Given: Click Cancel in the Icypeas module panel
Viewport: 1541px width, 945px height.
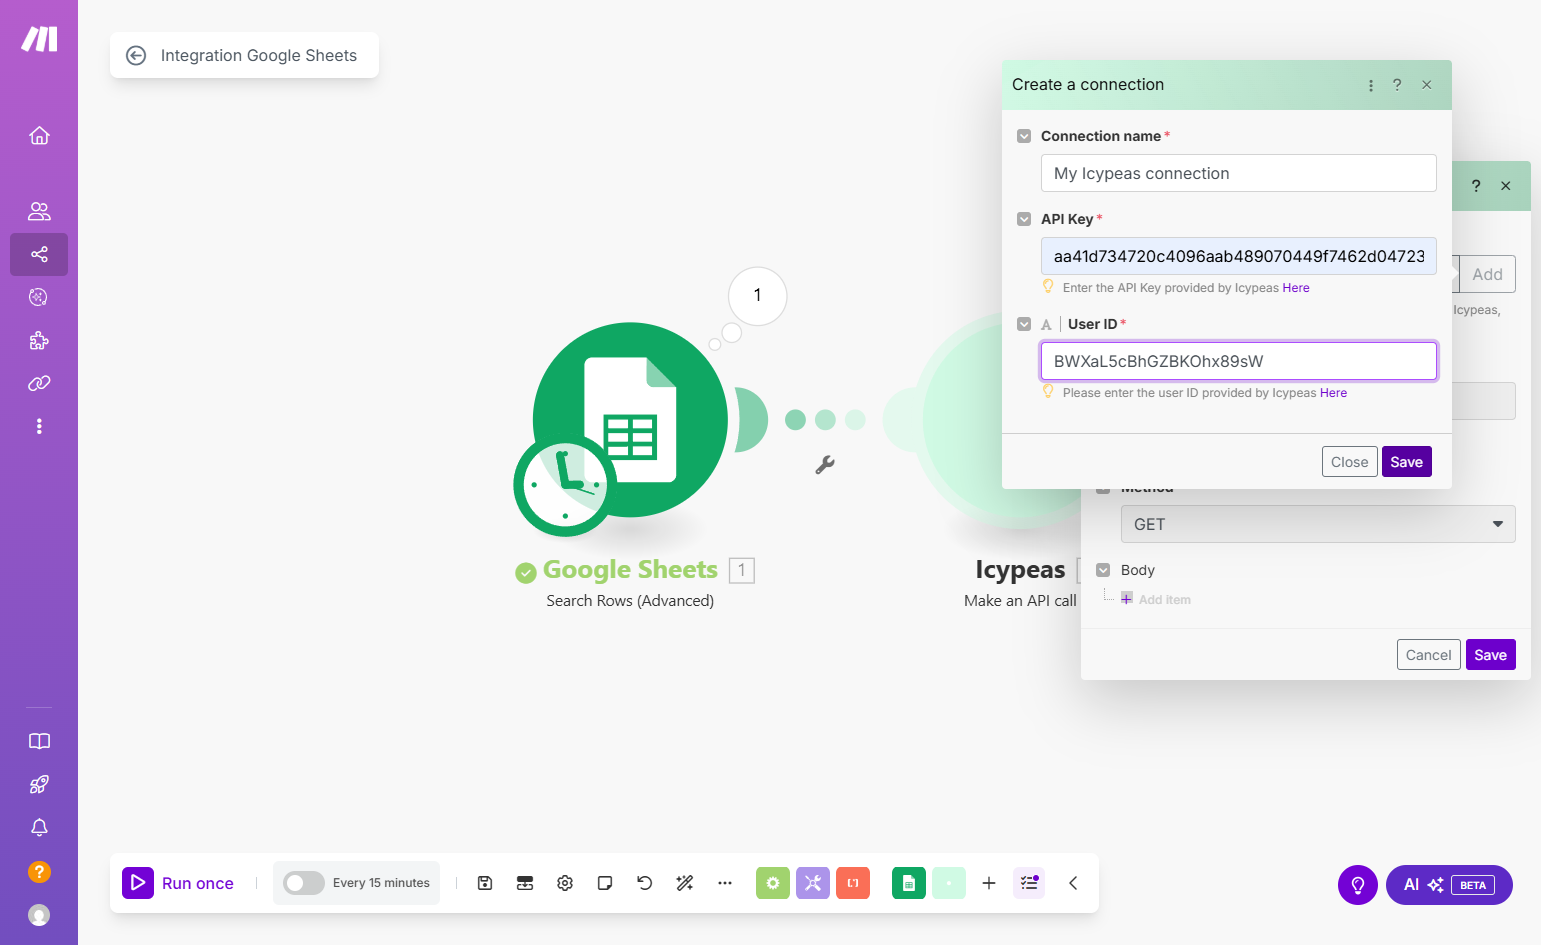Looking at the screenshot, I should click(x=1428, y=655).
